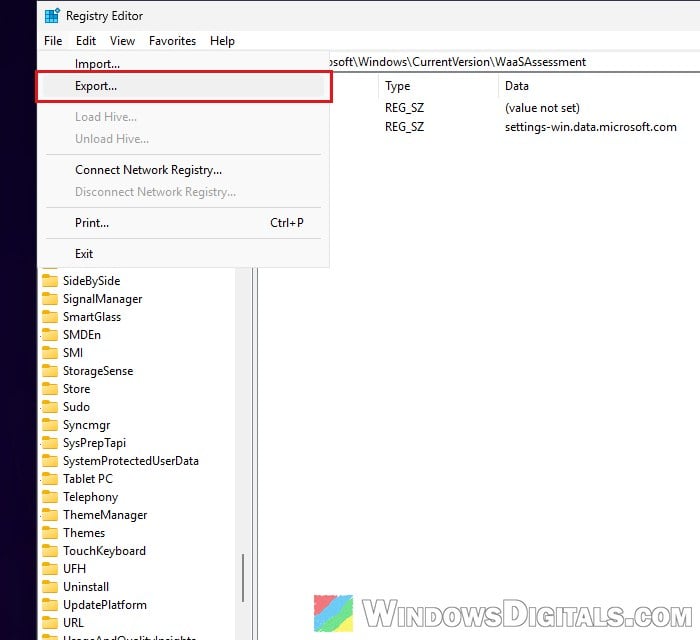Select the settings-win.data.microsoft.com value

tap(590, 127)
